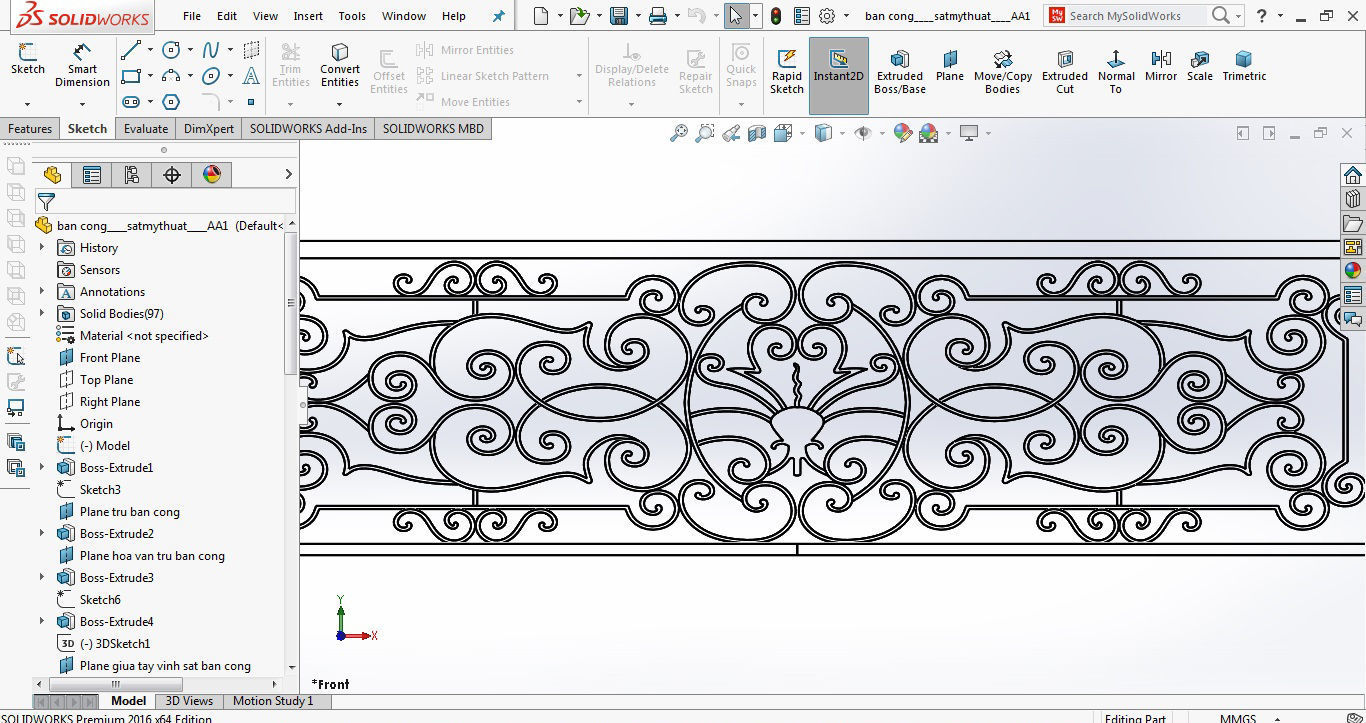
Task: Expand manager pane tabs arrow
Action: tap(288, 175)
